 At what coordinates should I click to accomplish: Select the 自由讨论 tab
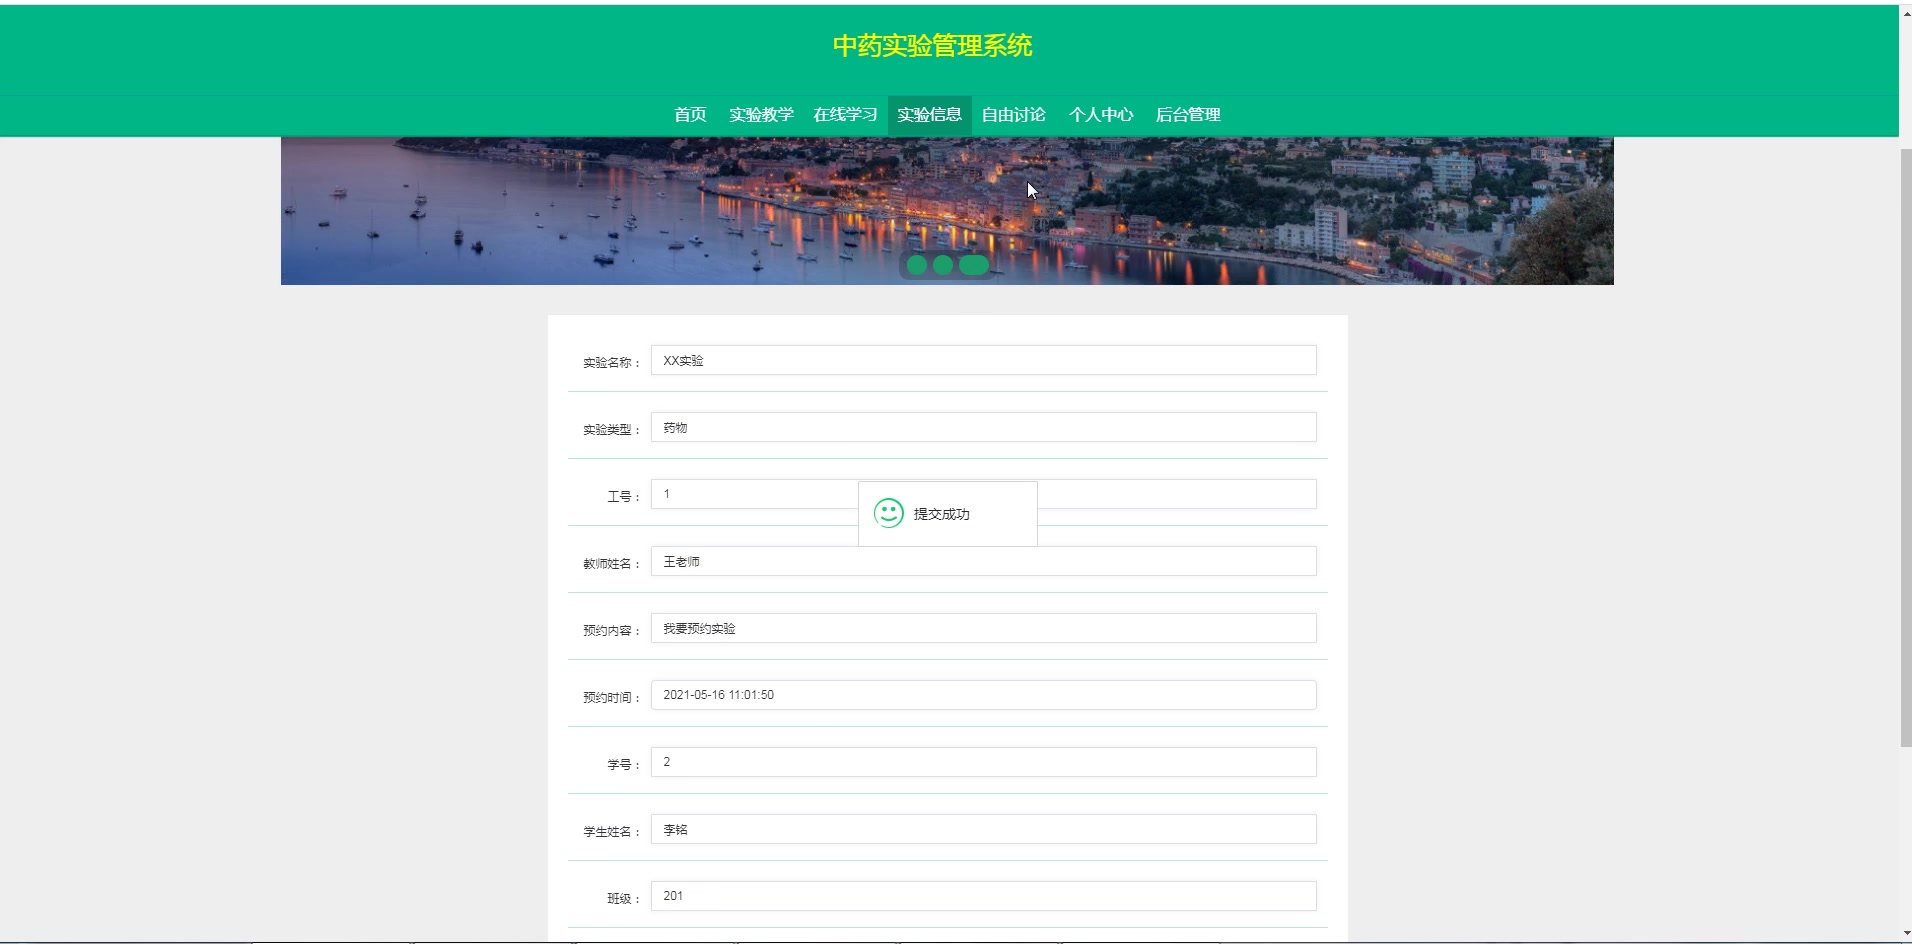pyautogui.click(x=1013, y=115)
